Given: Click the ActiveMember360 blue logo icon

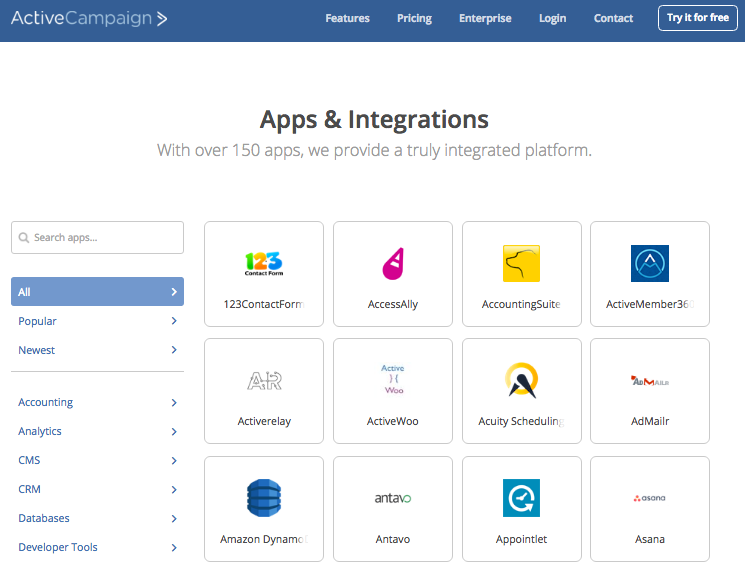Looking at the screenshot, I should tap(649, 263).
